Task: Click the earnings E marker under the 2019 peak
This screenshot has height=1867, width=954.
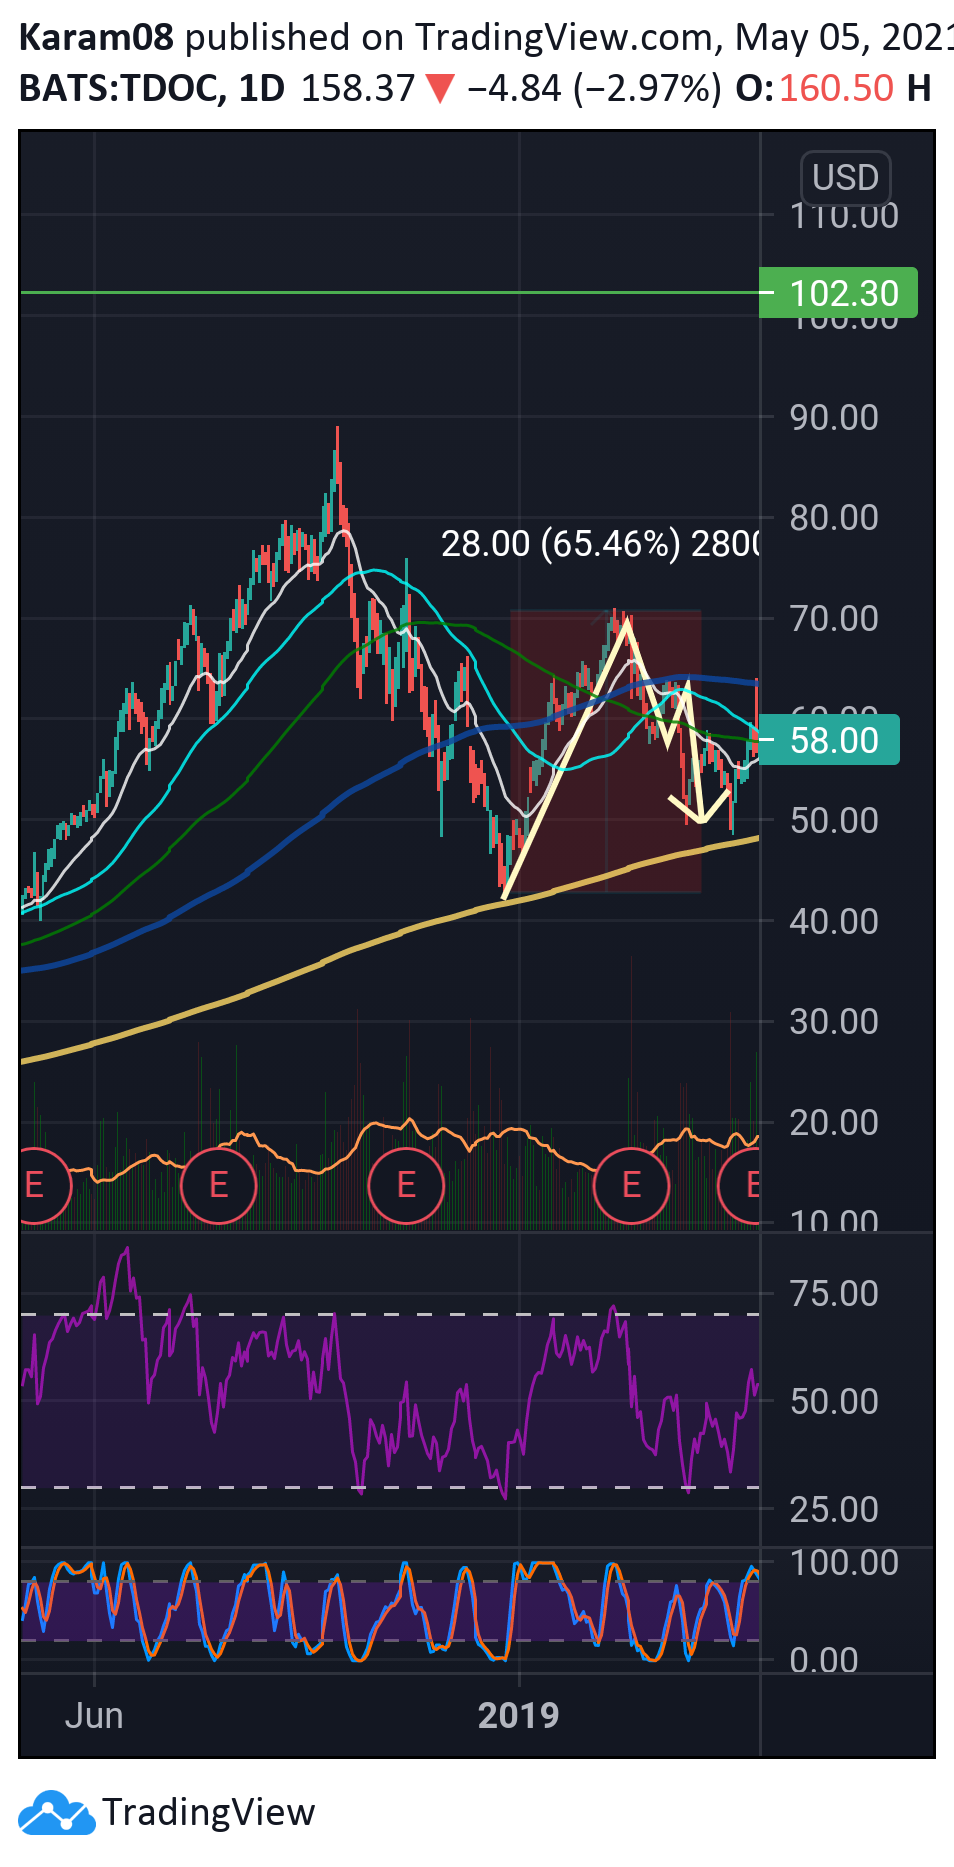Action: [631, 1186]
